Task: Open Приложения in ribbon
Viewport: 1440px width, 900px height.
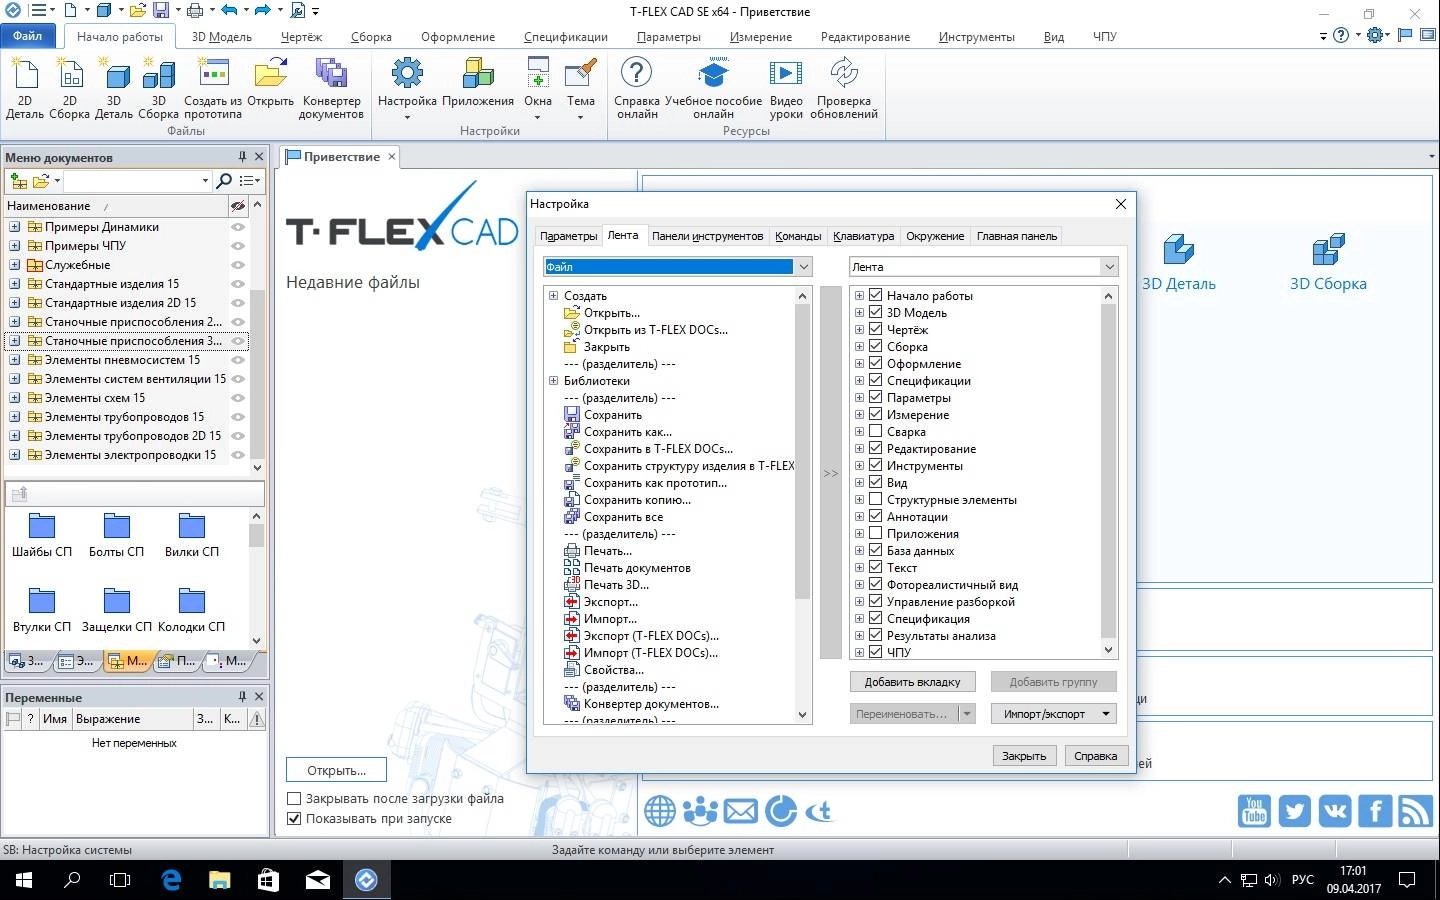Action: click(x=478, y=82)
